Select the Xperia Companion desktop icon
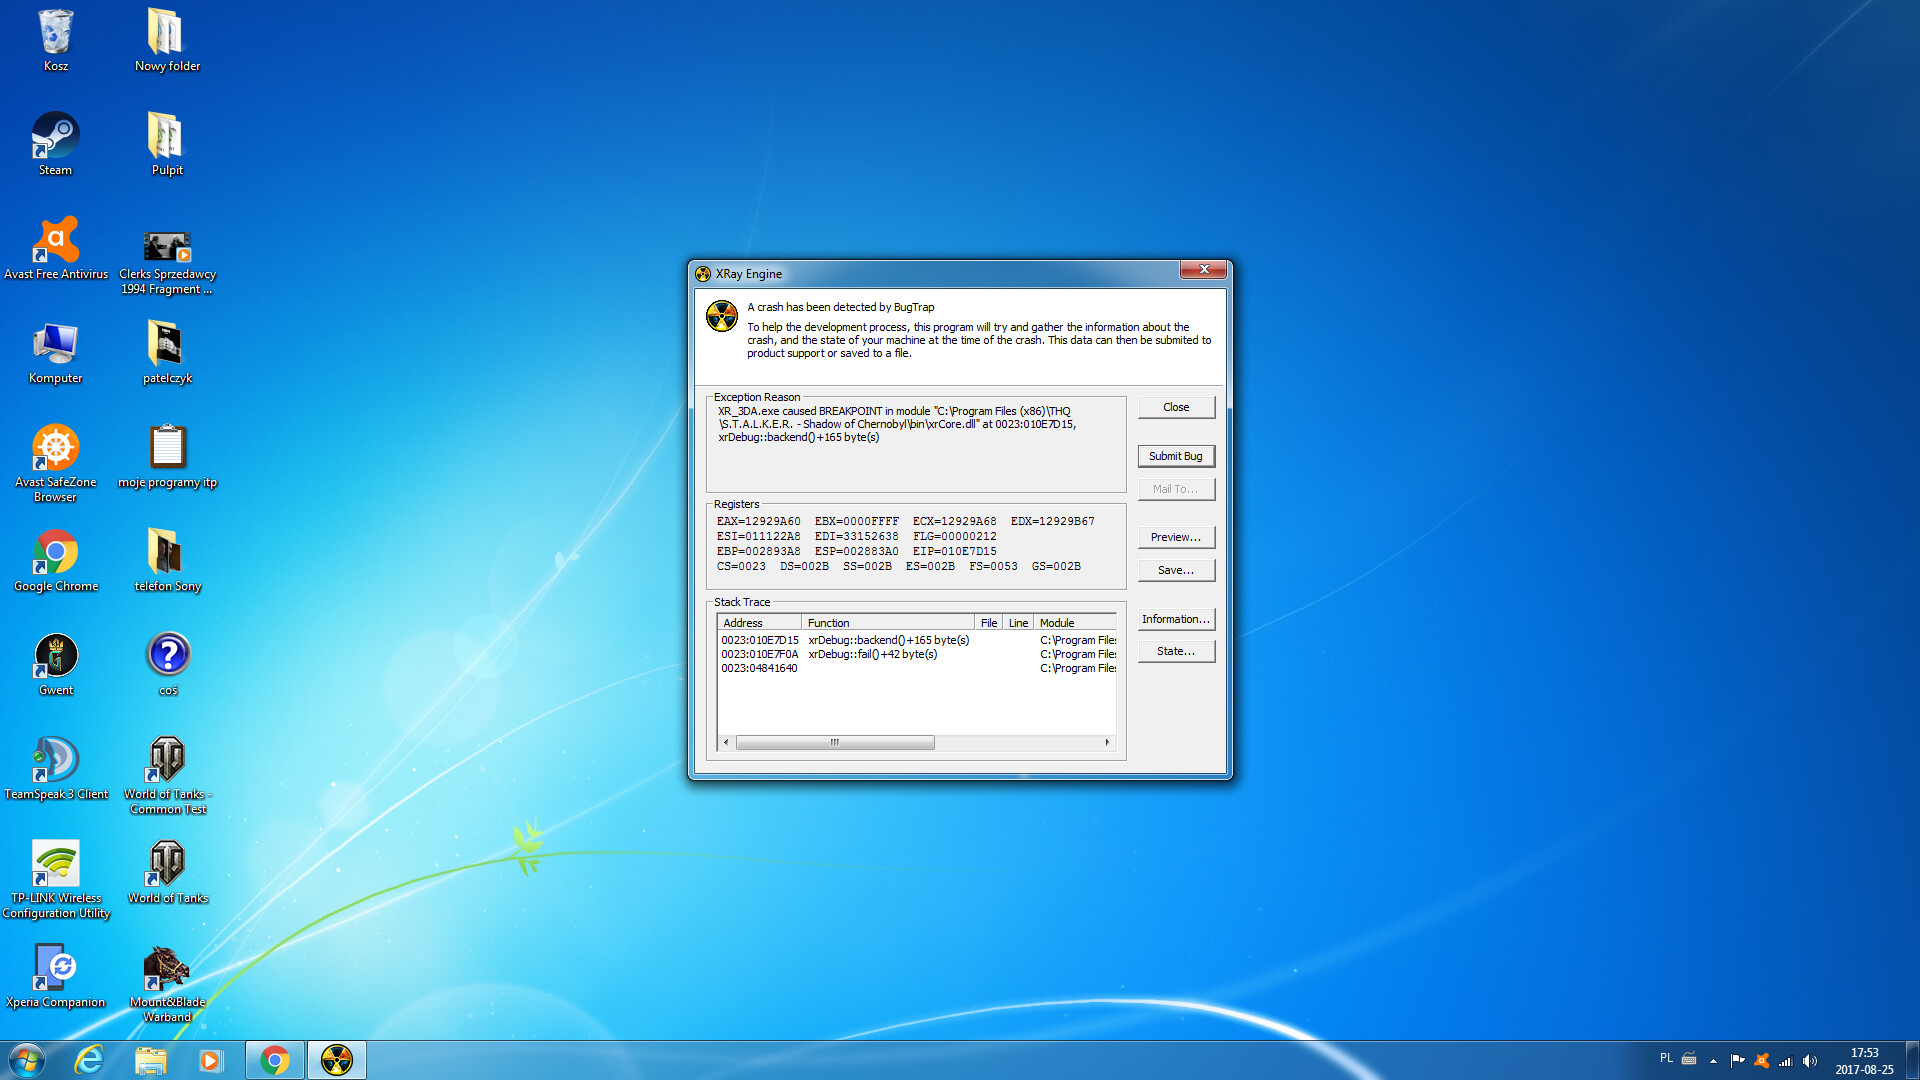This screenshot has width=1920, height=1080. [x=56, y=971]
